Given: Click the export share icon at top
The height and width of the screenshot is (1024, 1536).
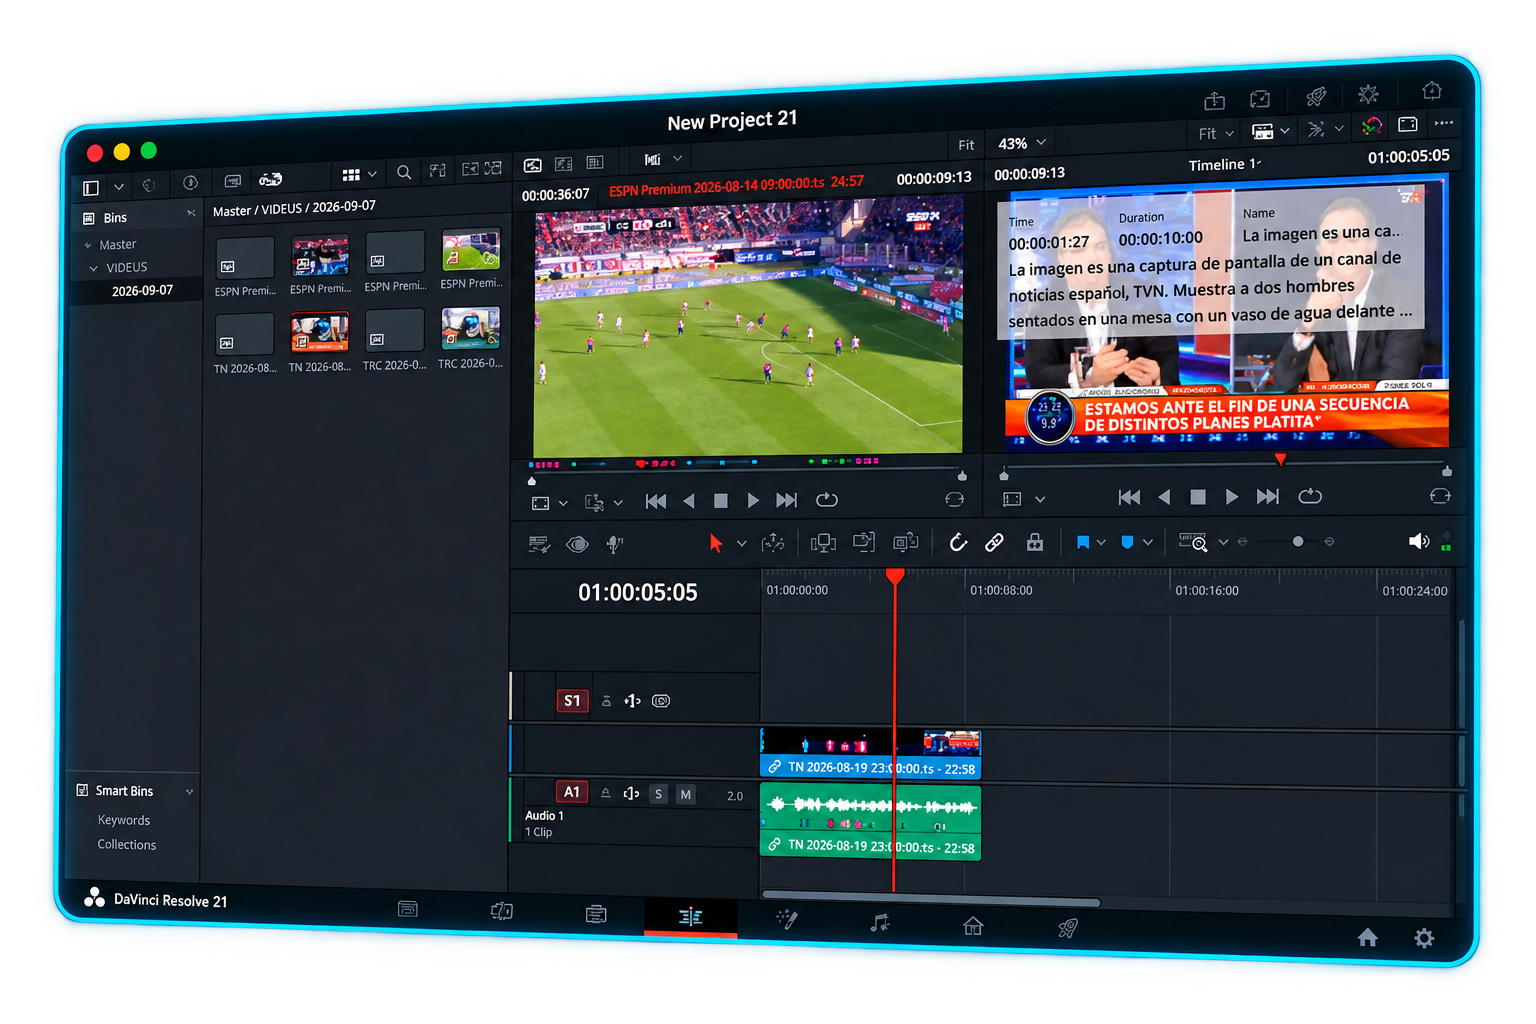Looking at the screenshot, I should [1214, 100].
